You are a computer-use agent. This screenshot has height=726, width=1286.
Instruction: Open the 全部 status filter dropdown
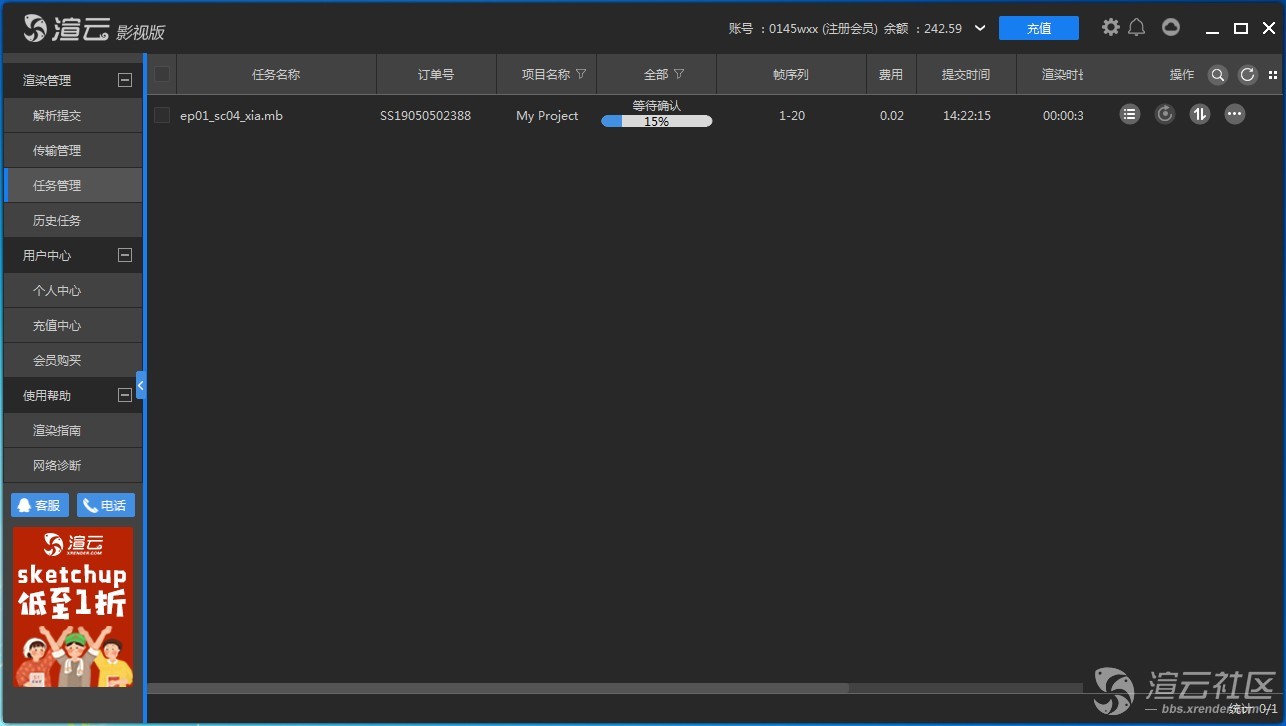[x=679, y=74]
